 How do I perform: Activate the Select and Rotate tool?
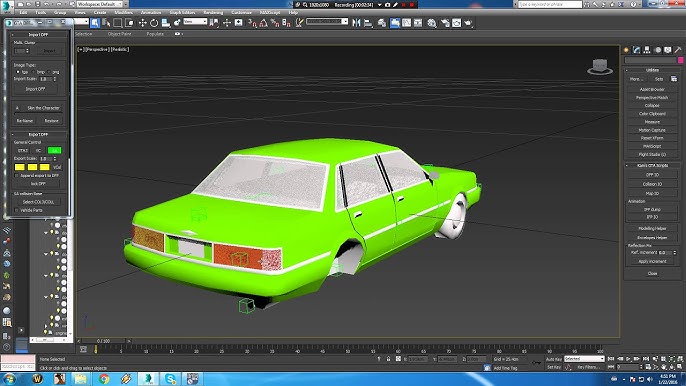point(154,23)
